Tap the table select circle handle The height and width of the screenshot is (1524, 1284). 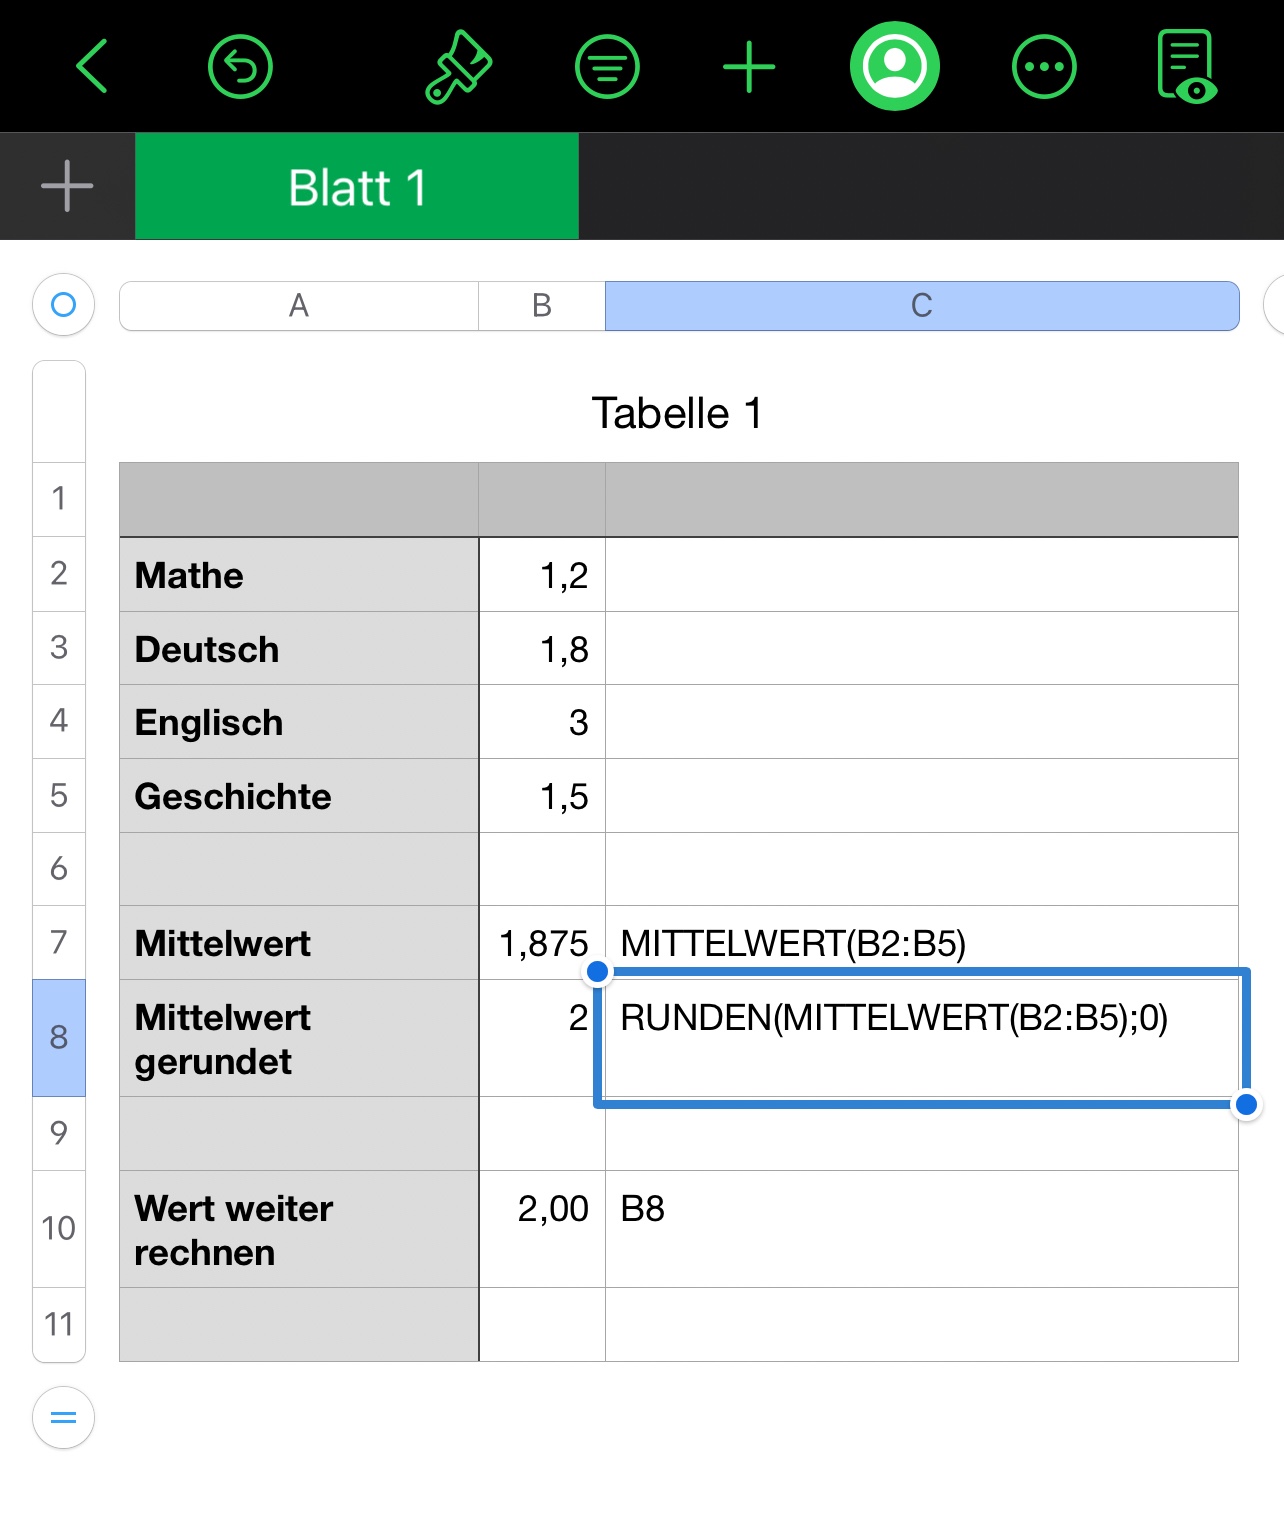[63, 304]
